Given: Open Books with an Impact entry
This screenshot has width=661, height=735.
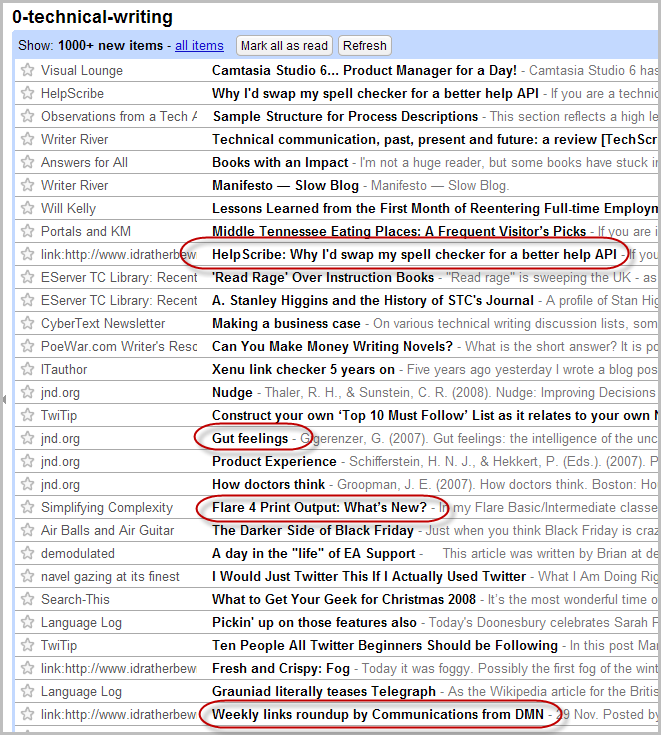Looking at the screenshot, I should (280, 162).
